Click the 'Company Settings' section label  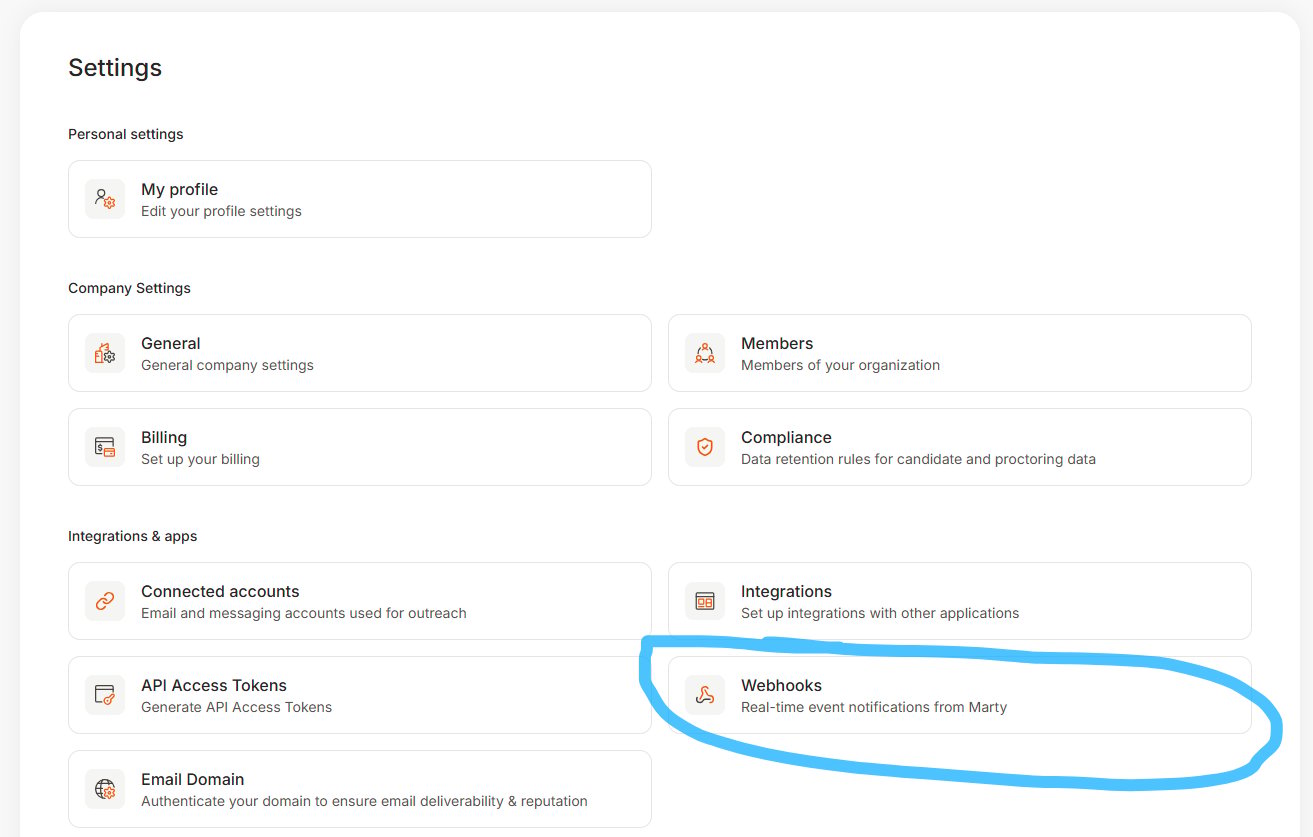[129, 288]
